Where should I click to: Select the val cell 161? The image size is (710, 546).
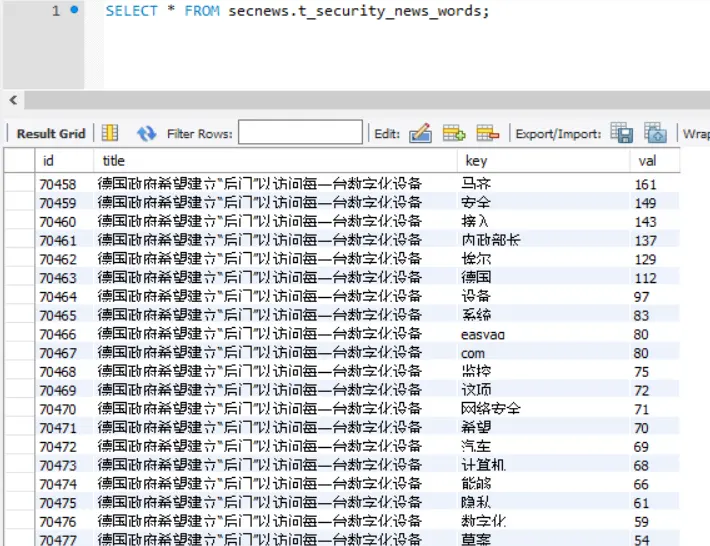[655, 184]
